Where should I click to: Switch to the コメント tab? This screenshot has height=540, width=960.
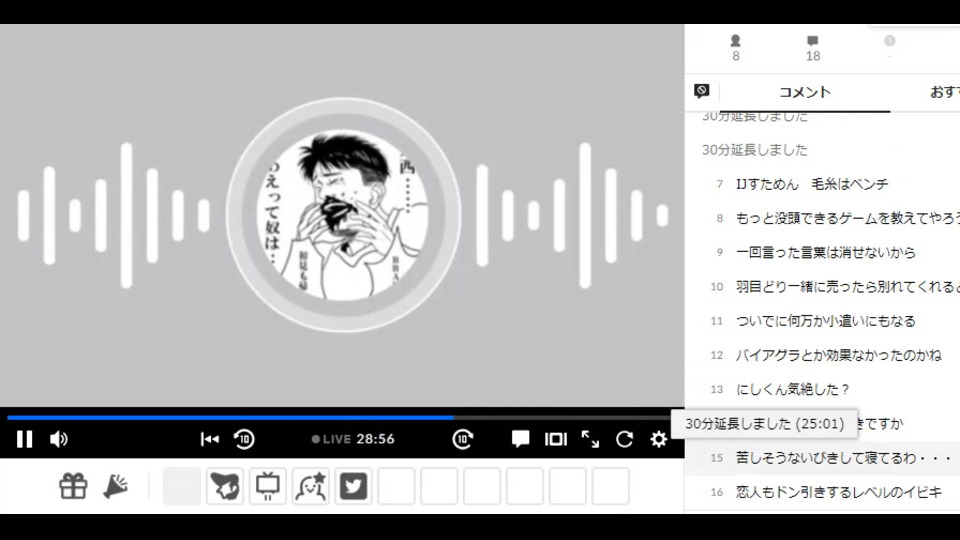[x=804, y=92]
